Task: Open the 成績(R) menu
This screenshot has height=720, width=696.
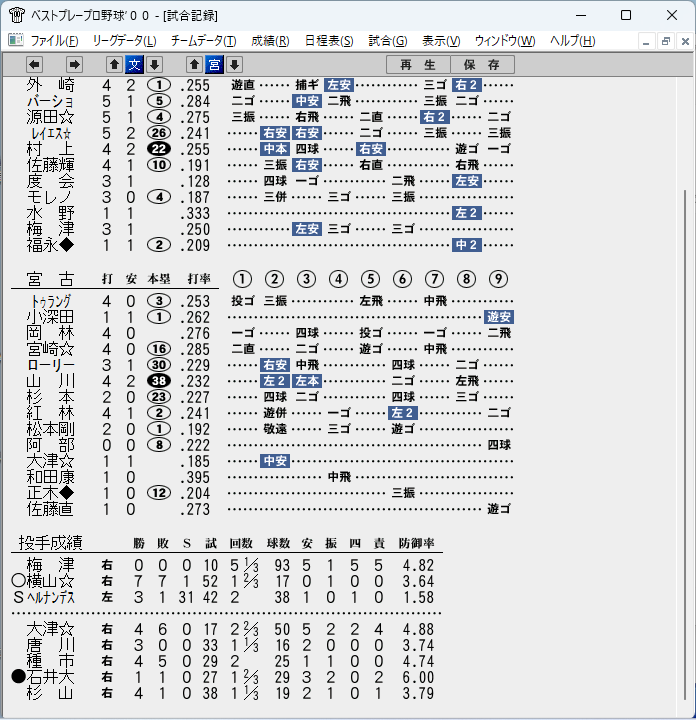Action: coord(270,41)
